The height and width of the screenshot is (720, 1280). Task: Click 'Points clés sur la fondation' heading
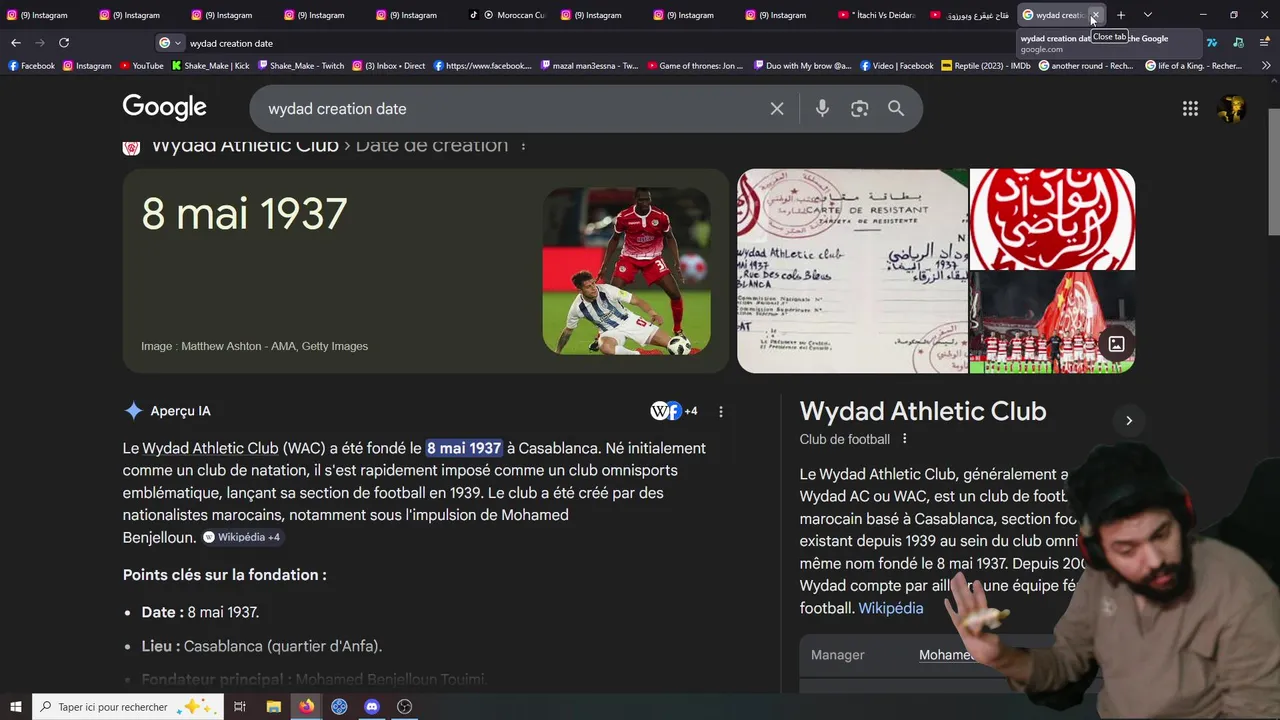click(x=225, y=575)
